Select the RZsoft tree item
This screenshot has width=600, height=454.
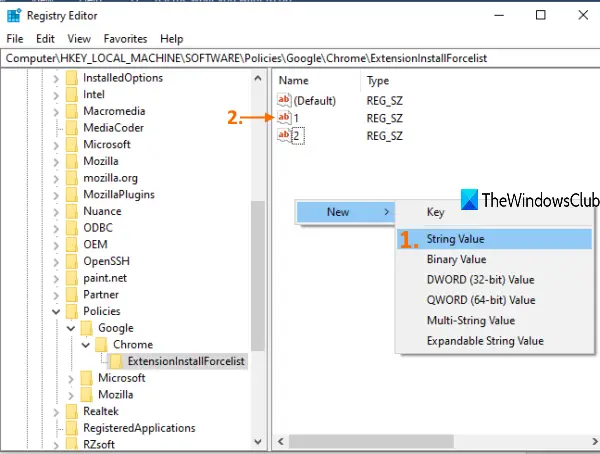[x=99, y=444]
